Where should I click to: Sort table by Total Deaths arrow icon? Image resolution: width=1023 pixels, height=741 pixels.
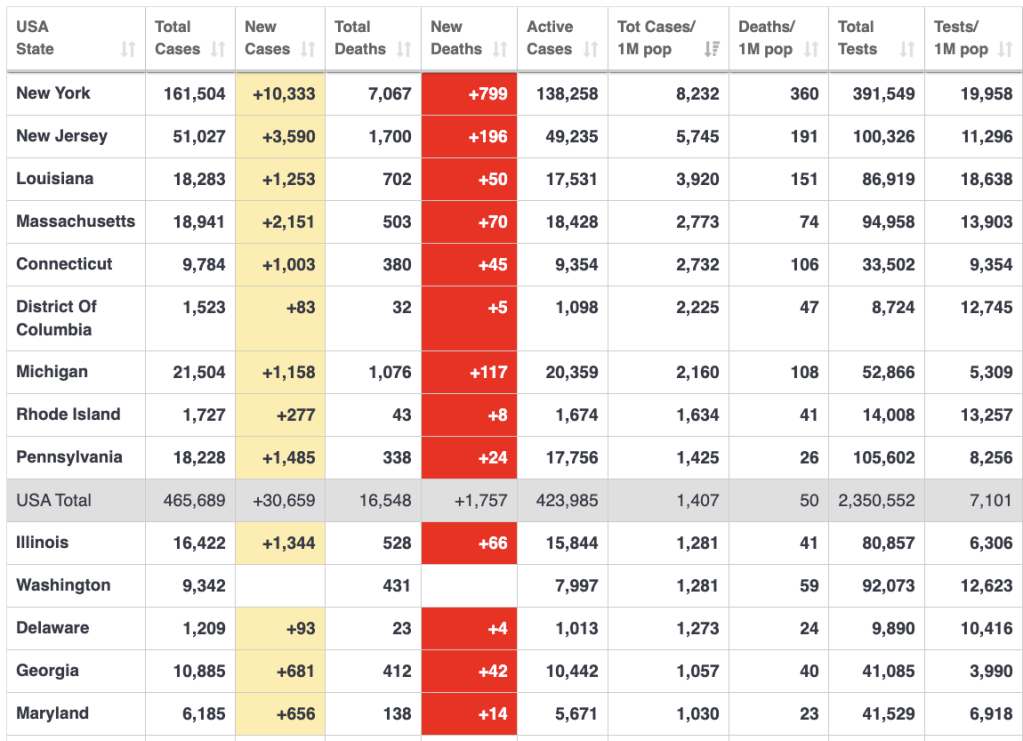point(404,49)
